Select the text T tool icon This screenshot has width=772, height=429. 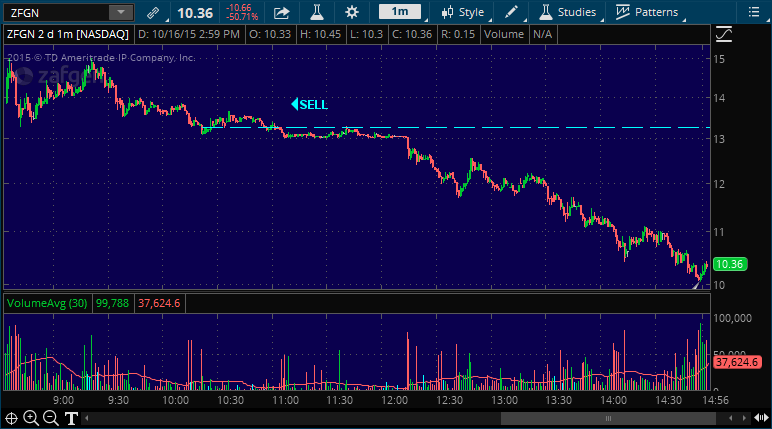tap(71, 418)
